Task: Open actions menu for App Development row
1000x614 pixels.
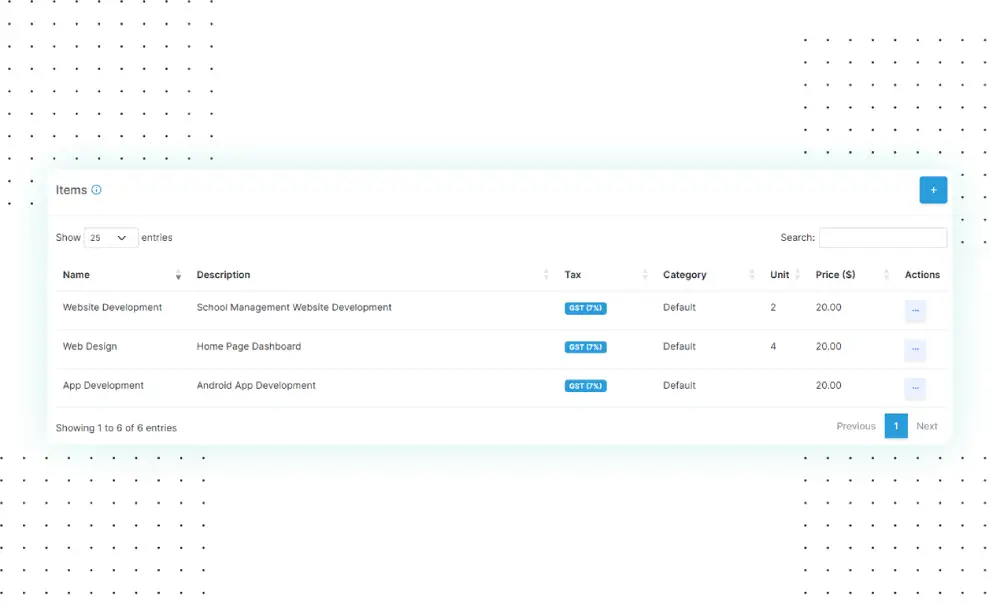Action: (915, 389)
